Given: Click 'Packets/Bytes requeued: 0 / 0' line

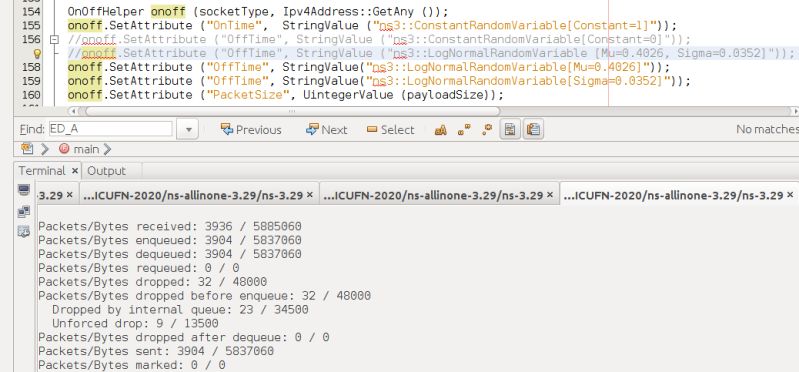Looking at the screenshot, I should tap(139, 268).
